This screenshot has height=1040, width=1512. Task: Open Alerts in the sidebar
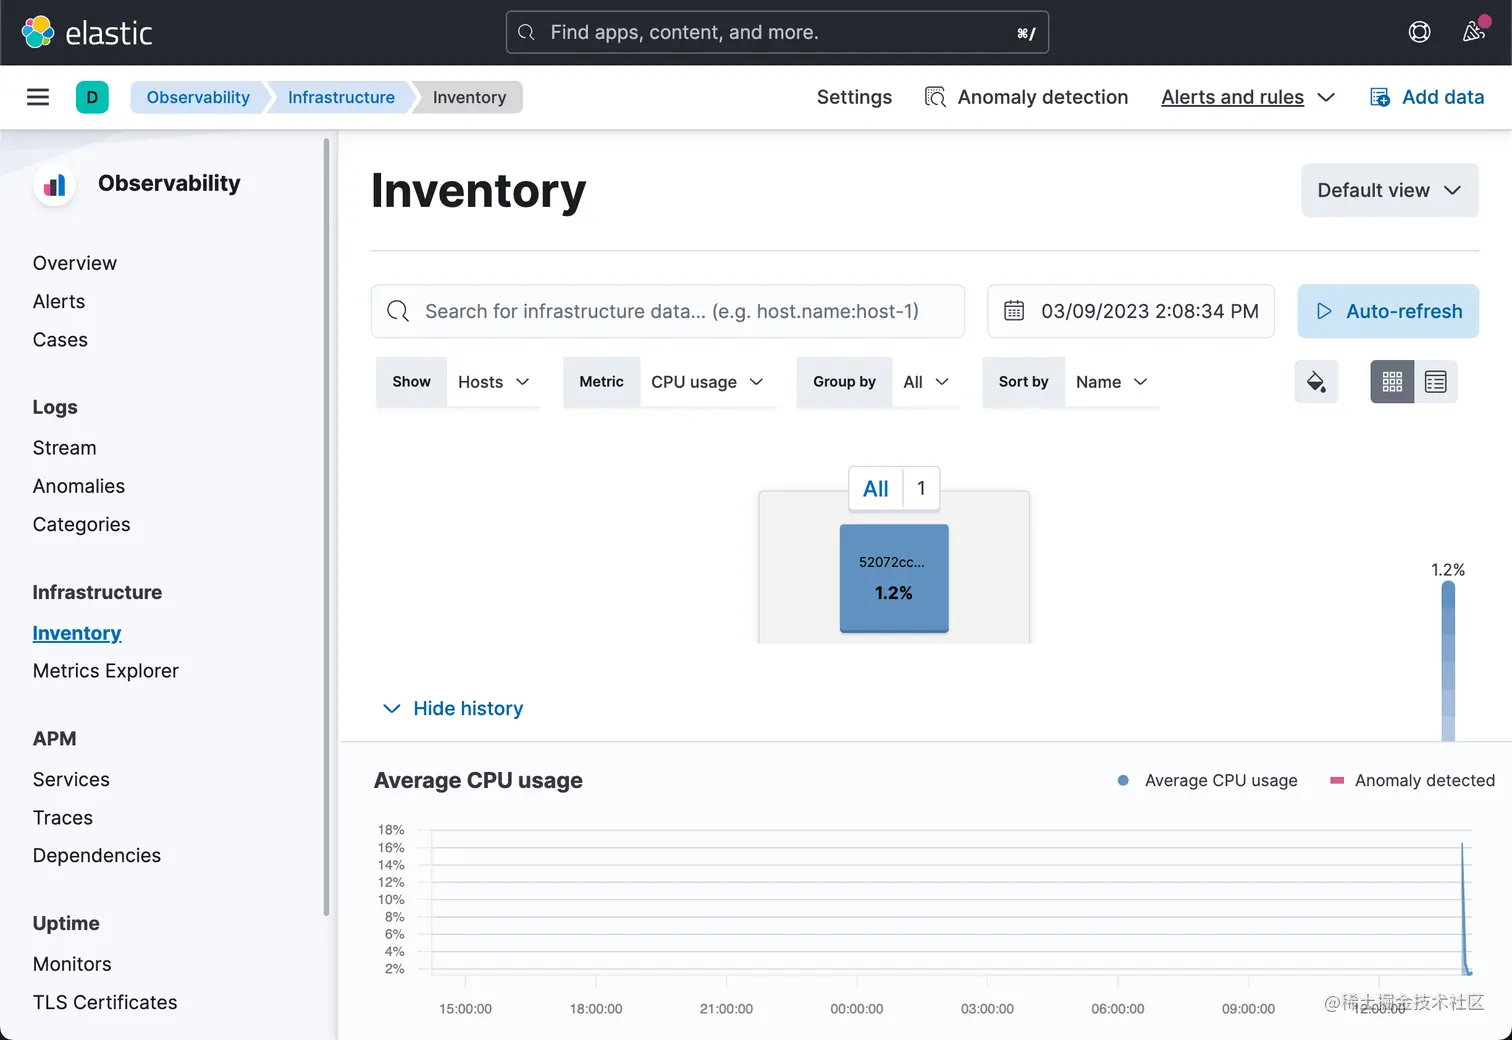click(x=59, y=301)
